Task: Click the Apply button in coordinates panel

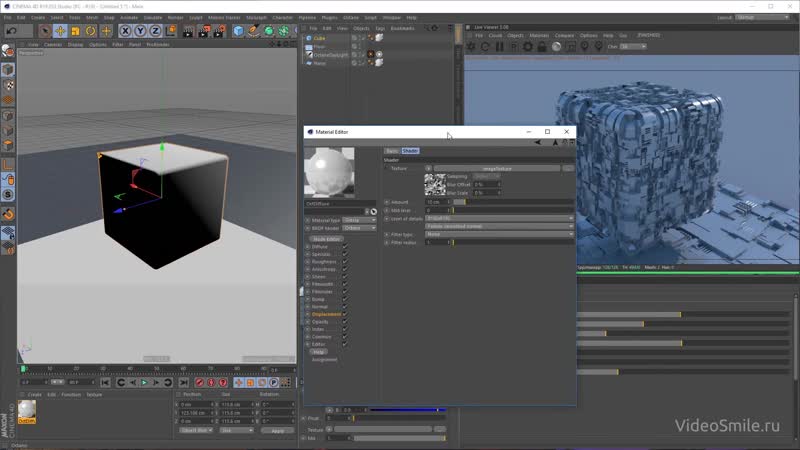Action: (x=277, y=430)
